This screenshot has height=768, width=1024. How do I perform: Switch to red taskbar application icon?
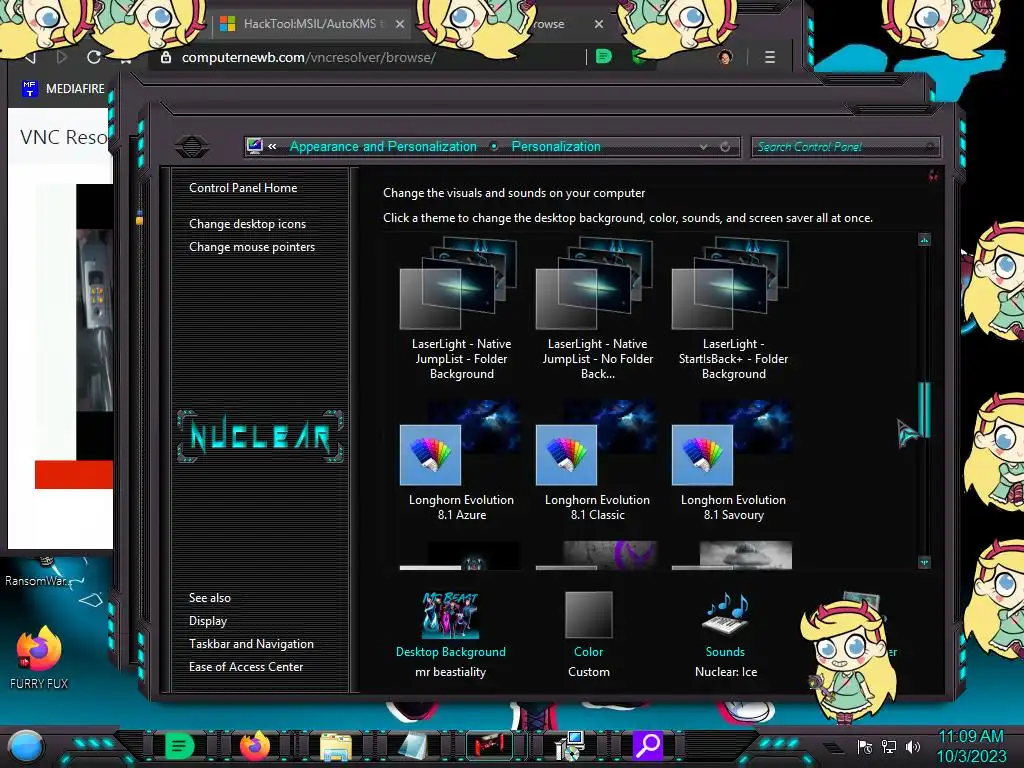click(489, 746)
